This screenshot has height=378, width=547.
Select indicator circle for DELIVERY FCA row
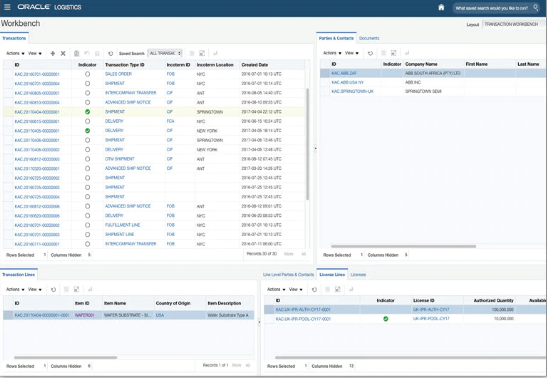[x=88, y=121]
